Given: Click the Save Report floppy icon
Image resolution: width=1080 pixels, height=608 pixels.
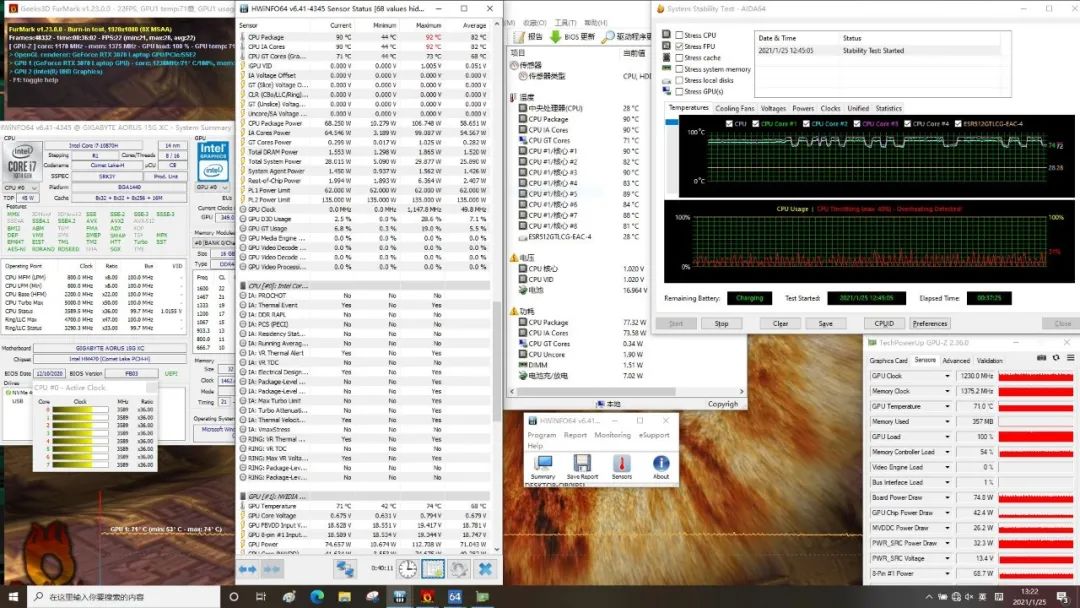Looking at the screenshot, I should (581, 465).
